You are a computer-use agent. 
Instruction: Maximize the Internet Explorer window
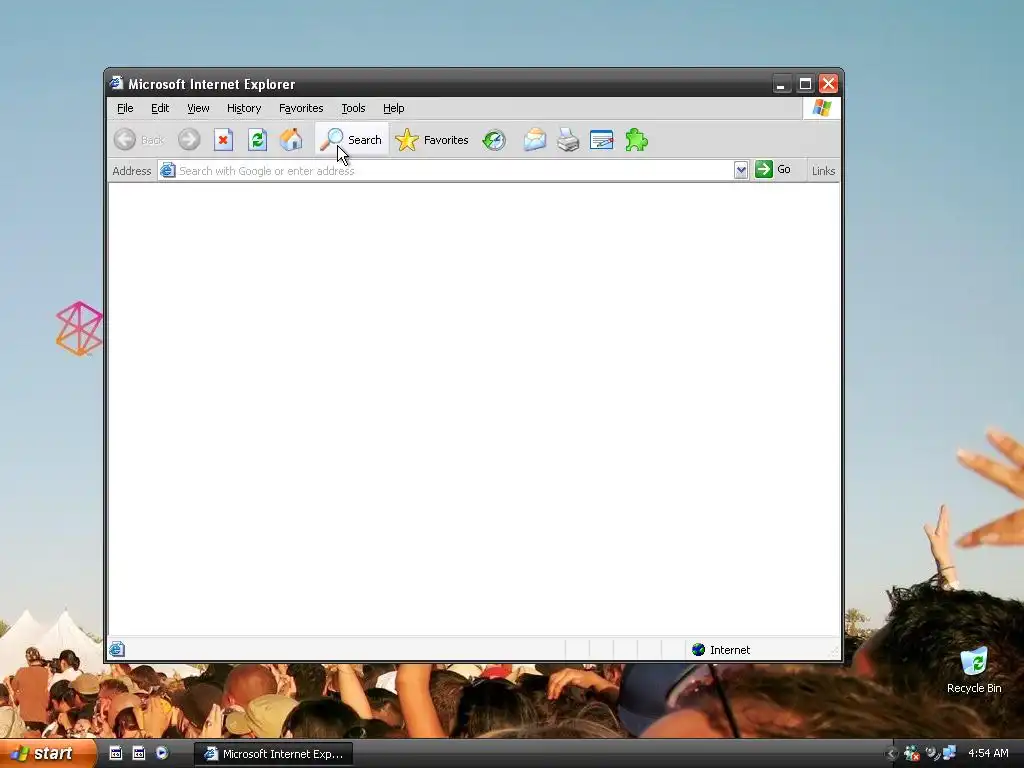(x=805, y=84)
